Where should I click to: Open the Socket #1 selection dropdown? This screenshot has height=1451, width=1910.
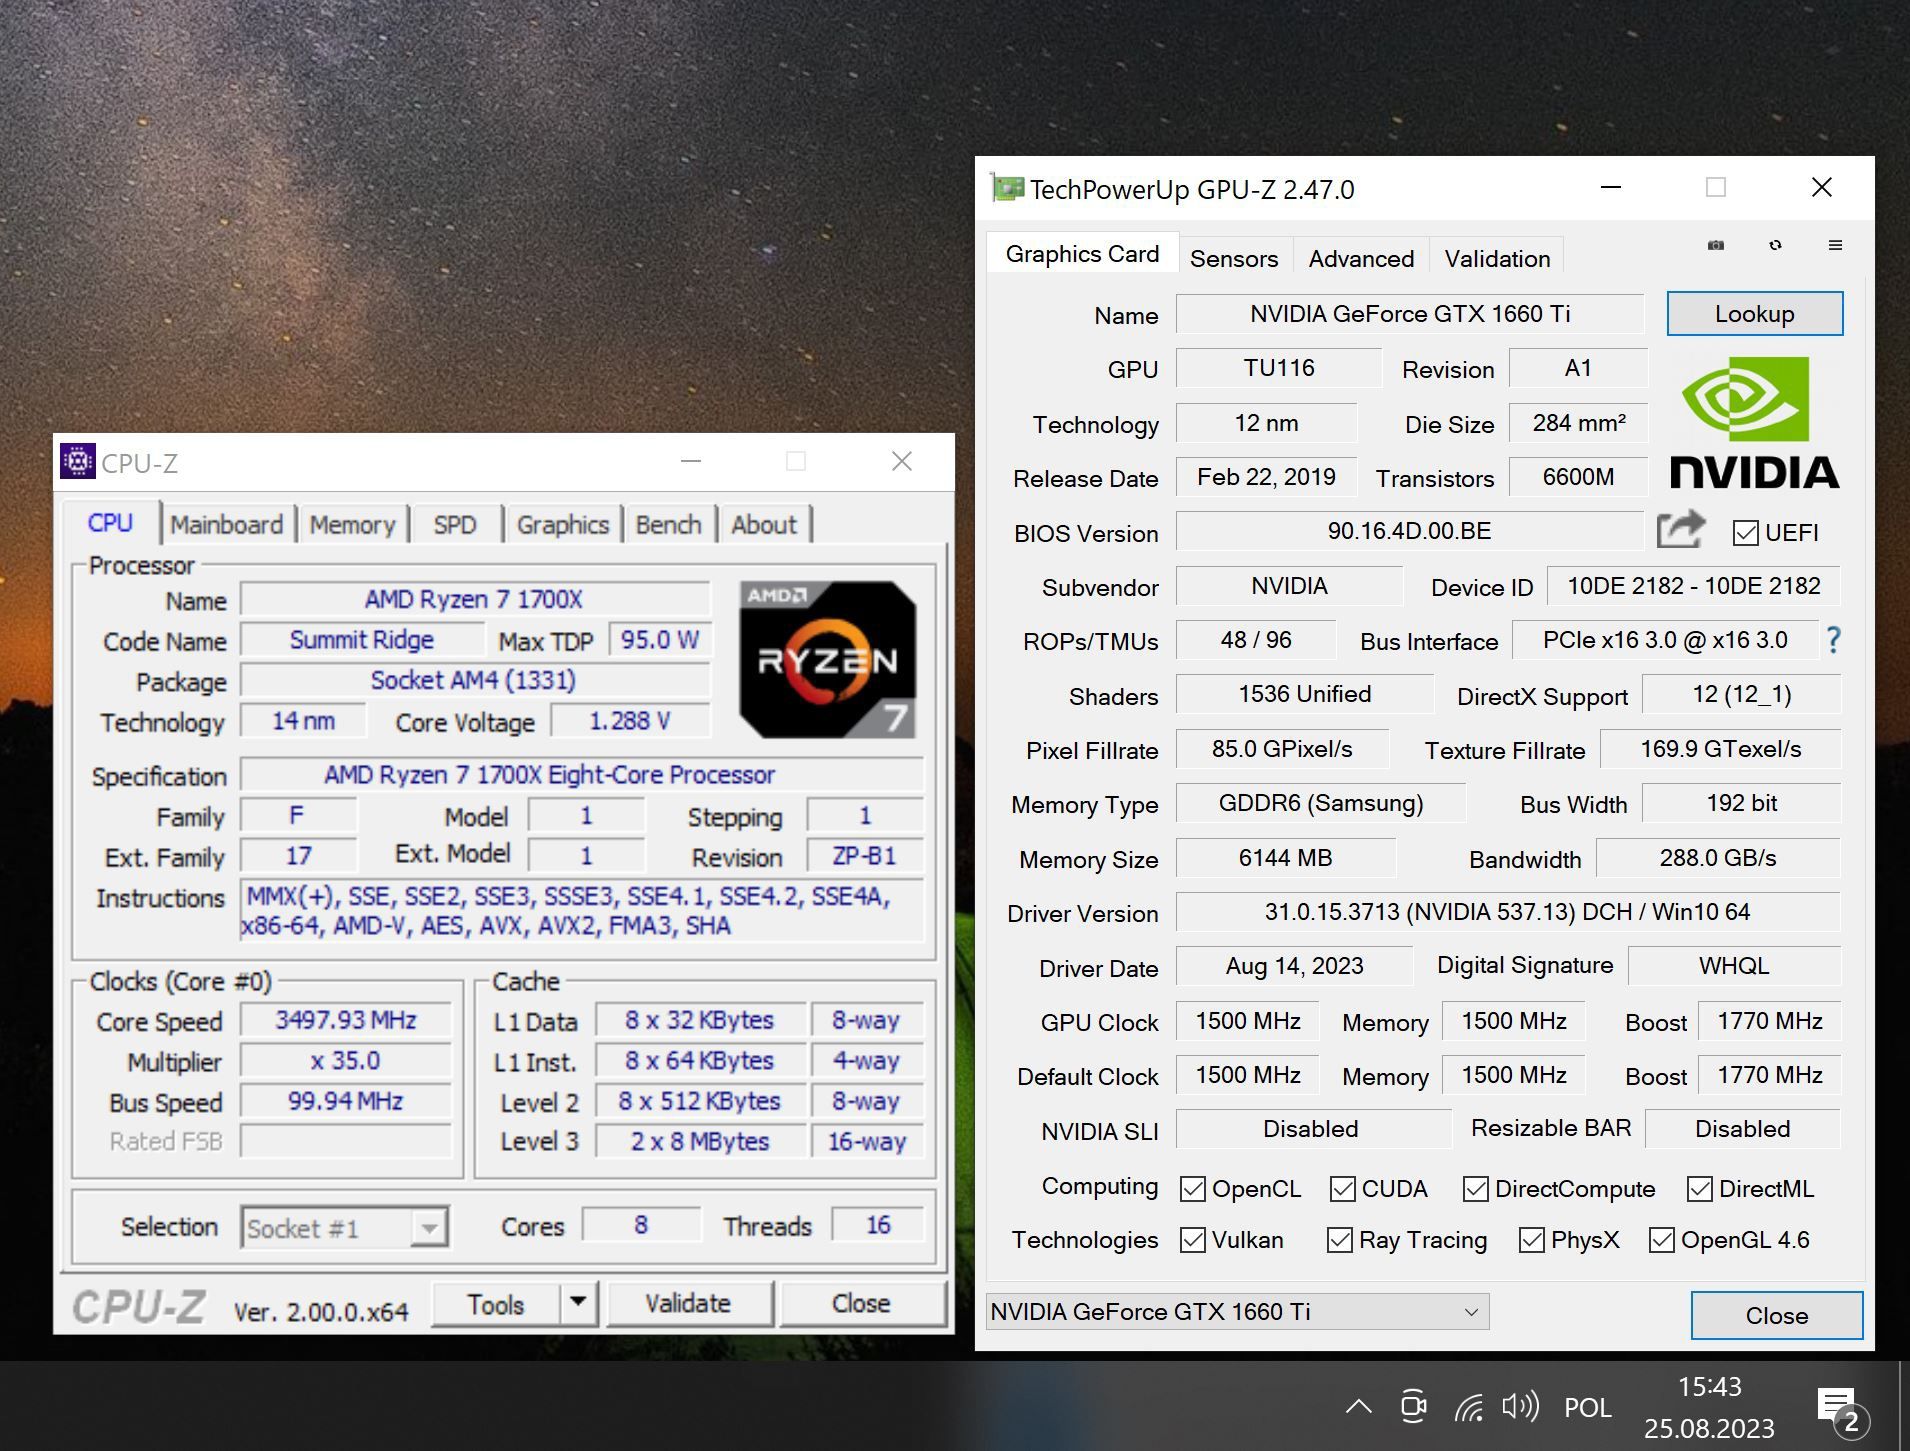point(344,1228)
